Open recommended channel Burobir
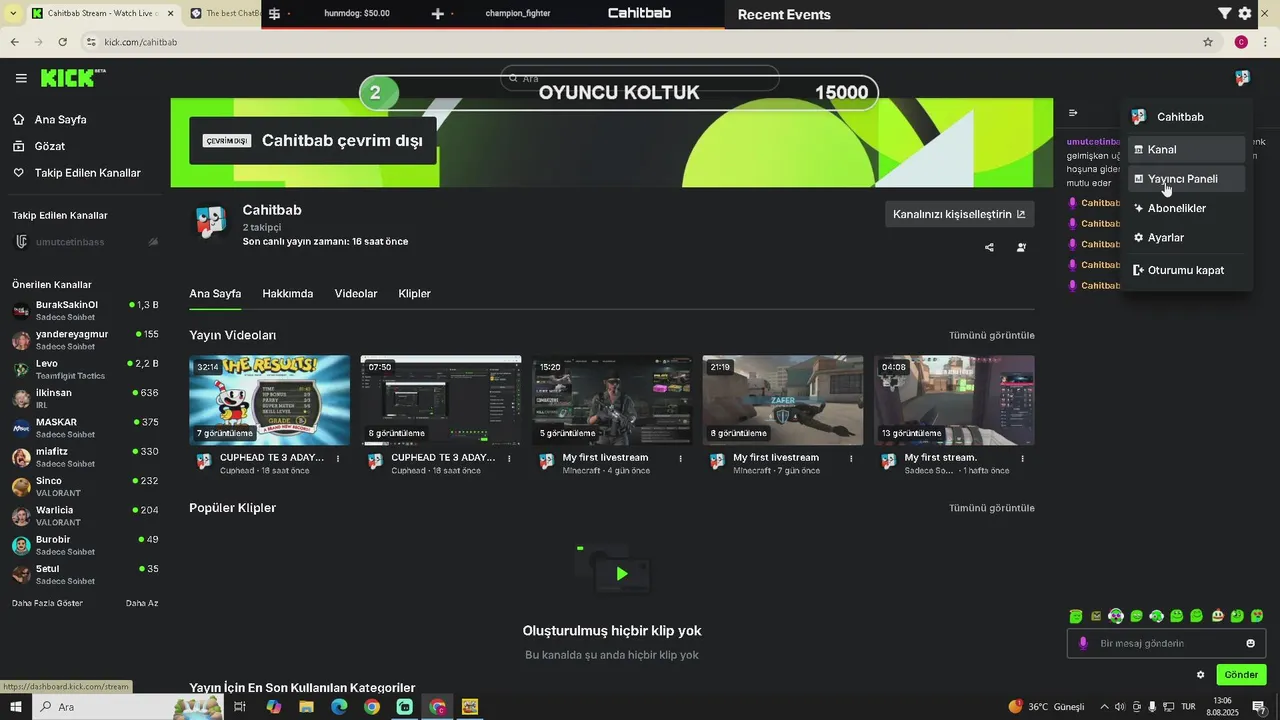1280x720 pixels. pyautogui.click(x=84, y=545)
